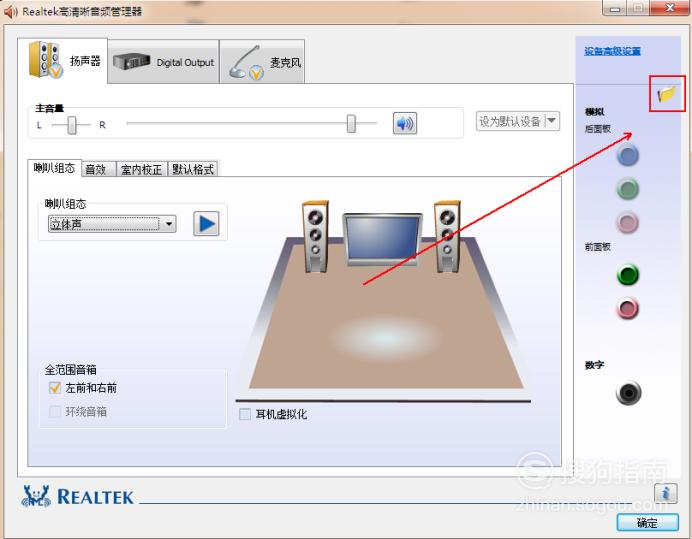This screenshot has height=539, width=692.
Task: Minimize the Realtek audio manager window
Action: point(615,8)
